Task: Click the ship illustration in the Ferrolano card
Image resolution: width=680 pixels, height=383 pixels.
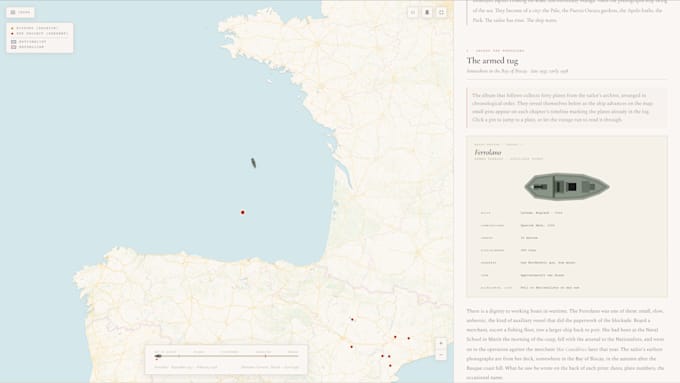Action: (x=567, y=187)
